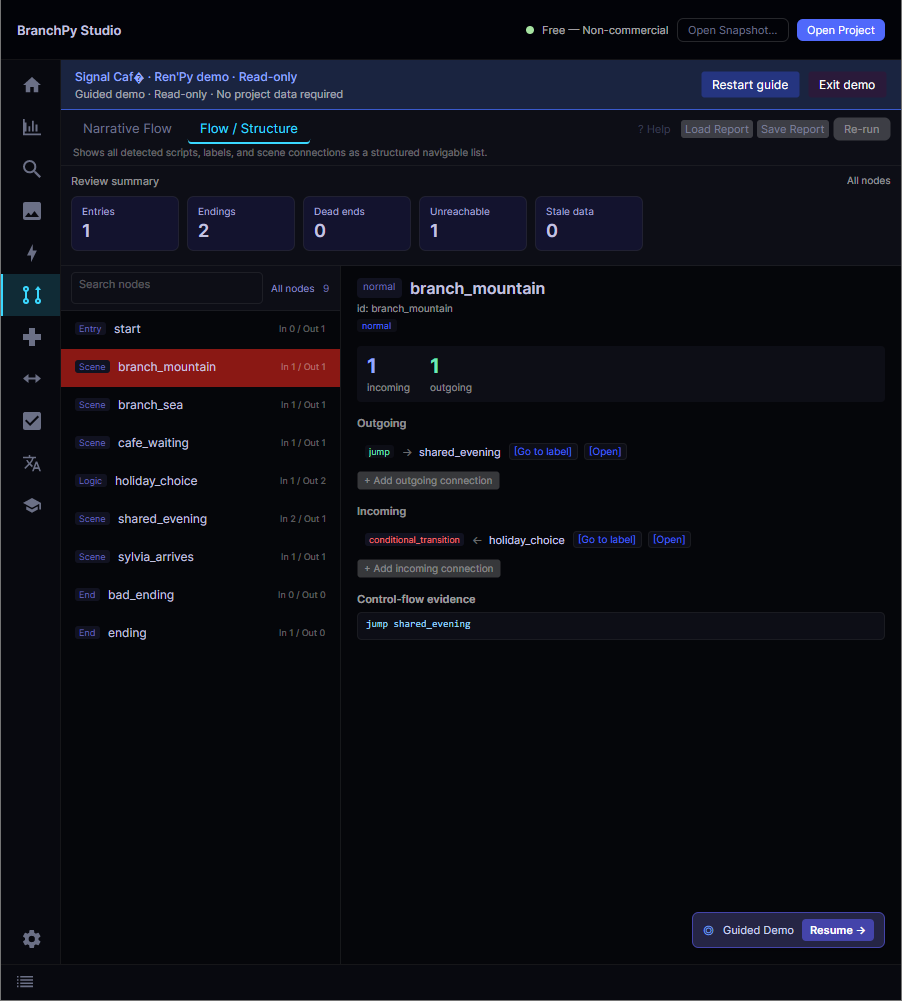Select the Flow / Structure tab
The image size is (902, 1001).
tap(248, 128)
